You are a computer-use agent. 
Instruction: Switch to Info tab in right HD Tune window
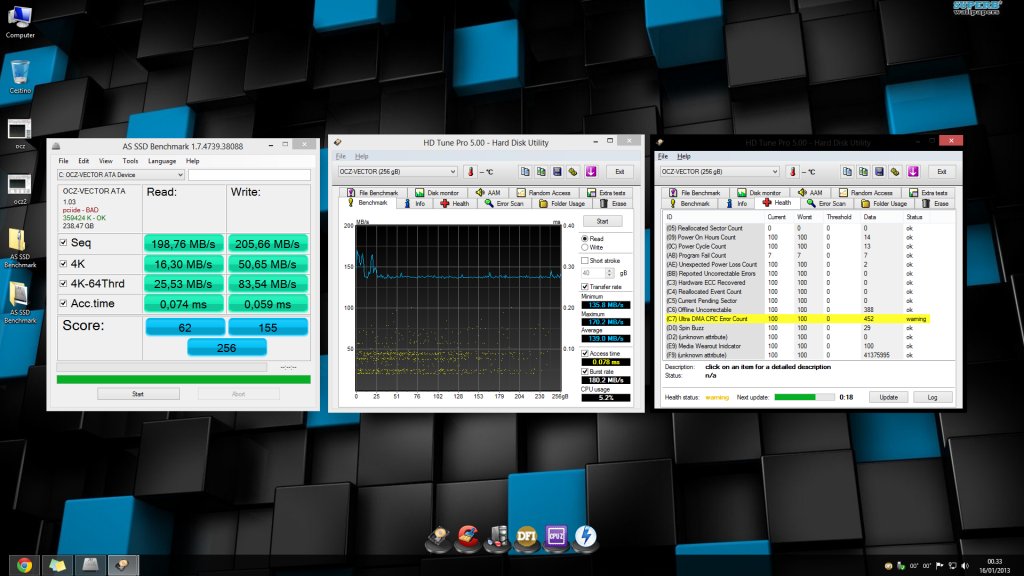coord(737,204)
